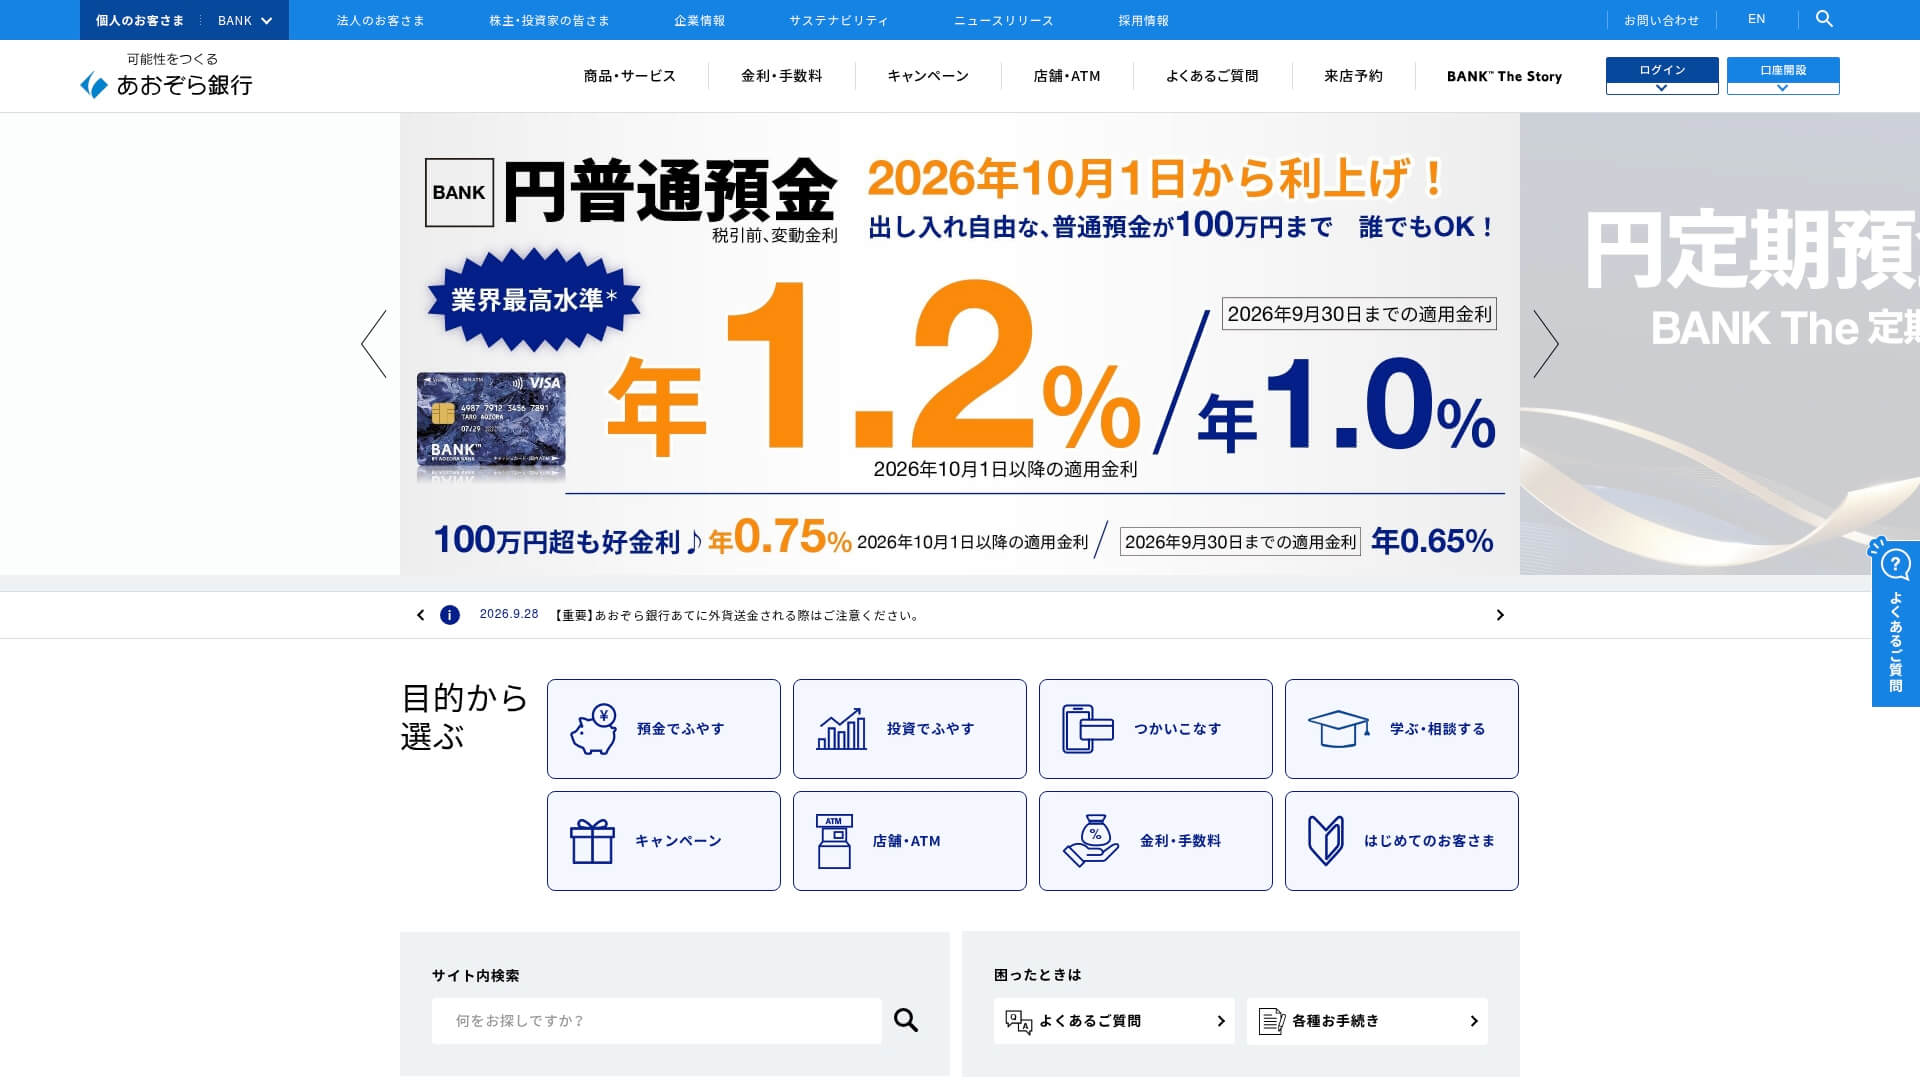Open the キャンペーン navigation menu

click(928, 76)
